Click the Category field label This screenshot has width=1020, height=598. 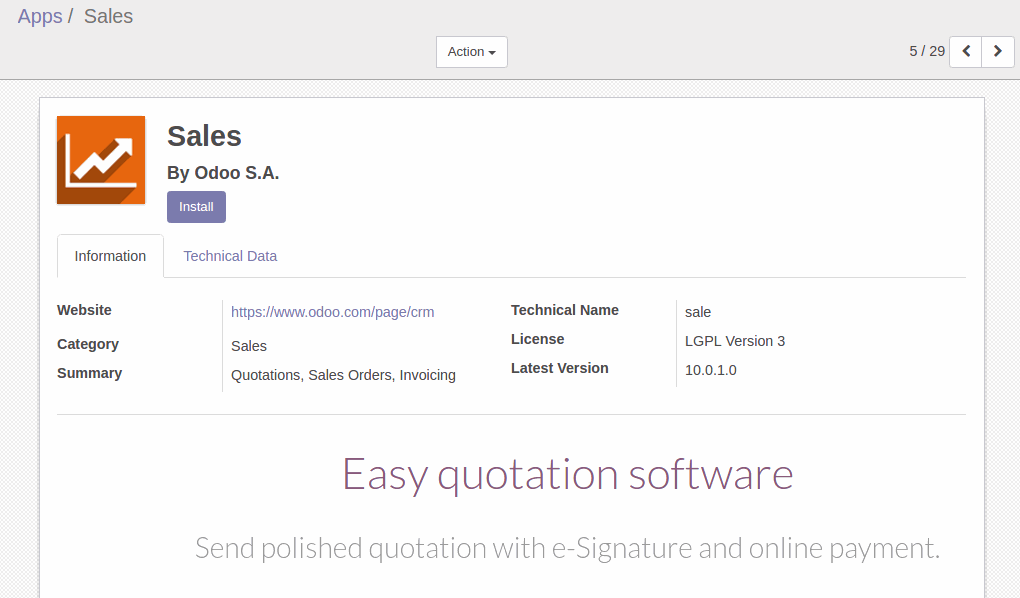coord(88,344)
